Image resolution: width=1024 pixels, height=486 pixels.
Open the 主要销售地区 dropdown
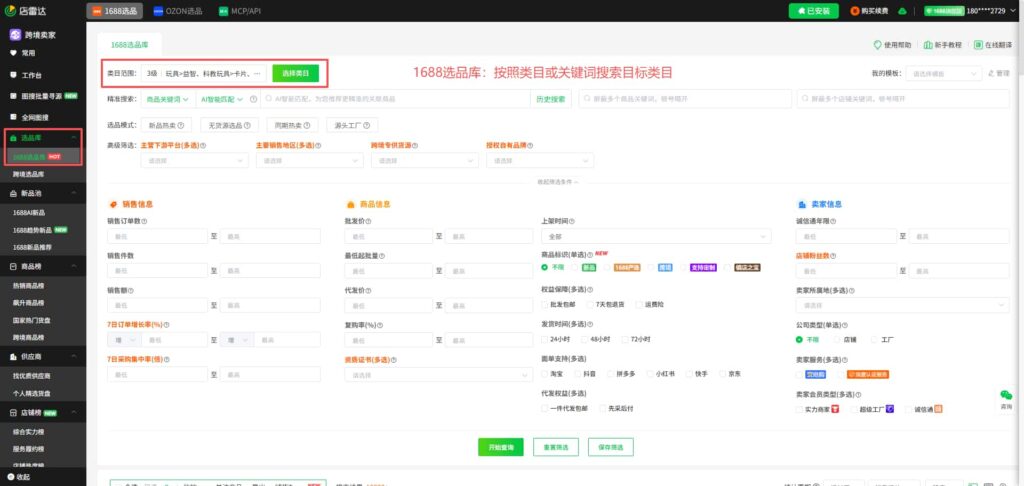(x=310, y=160)
